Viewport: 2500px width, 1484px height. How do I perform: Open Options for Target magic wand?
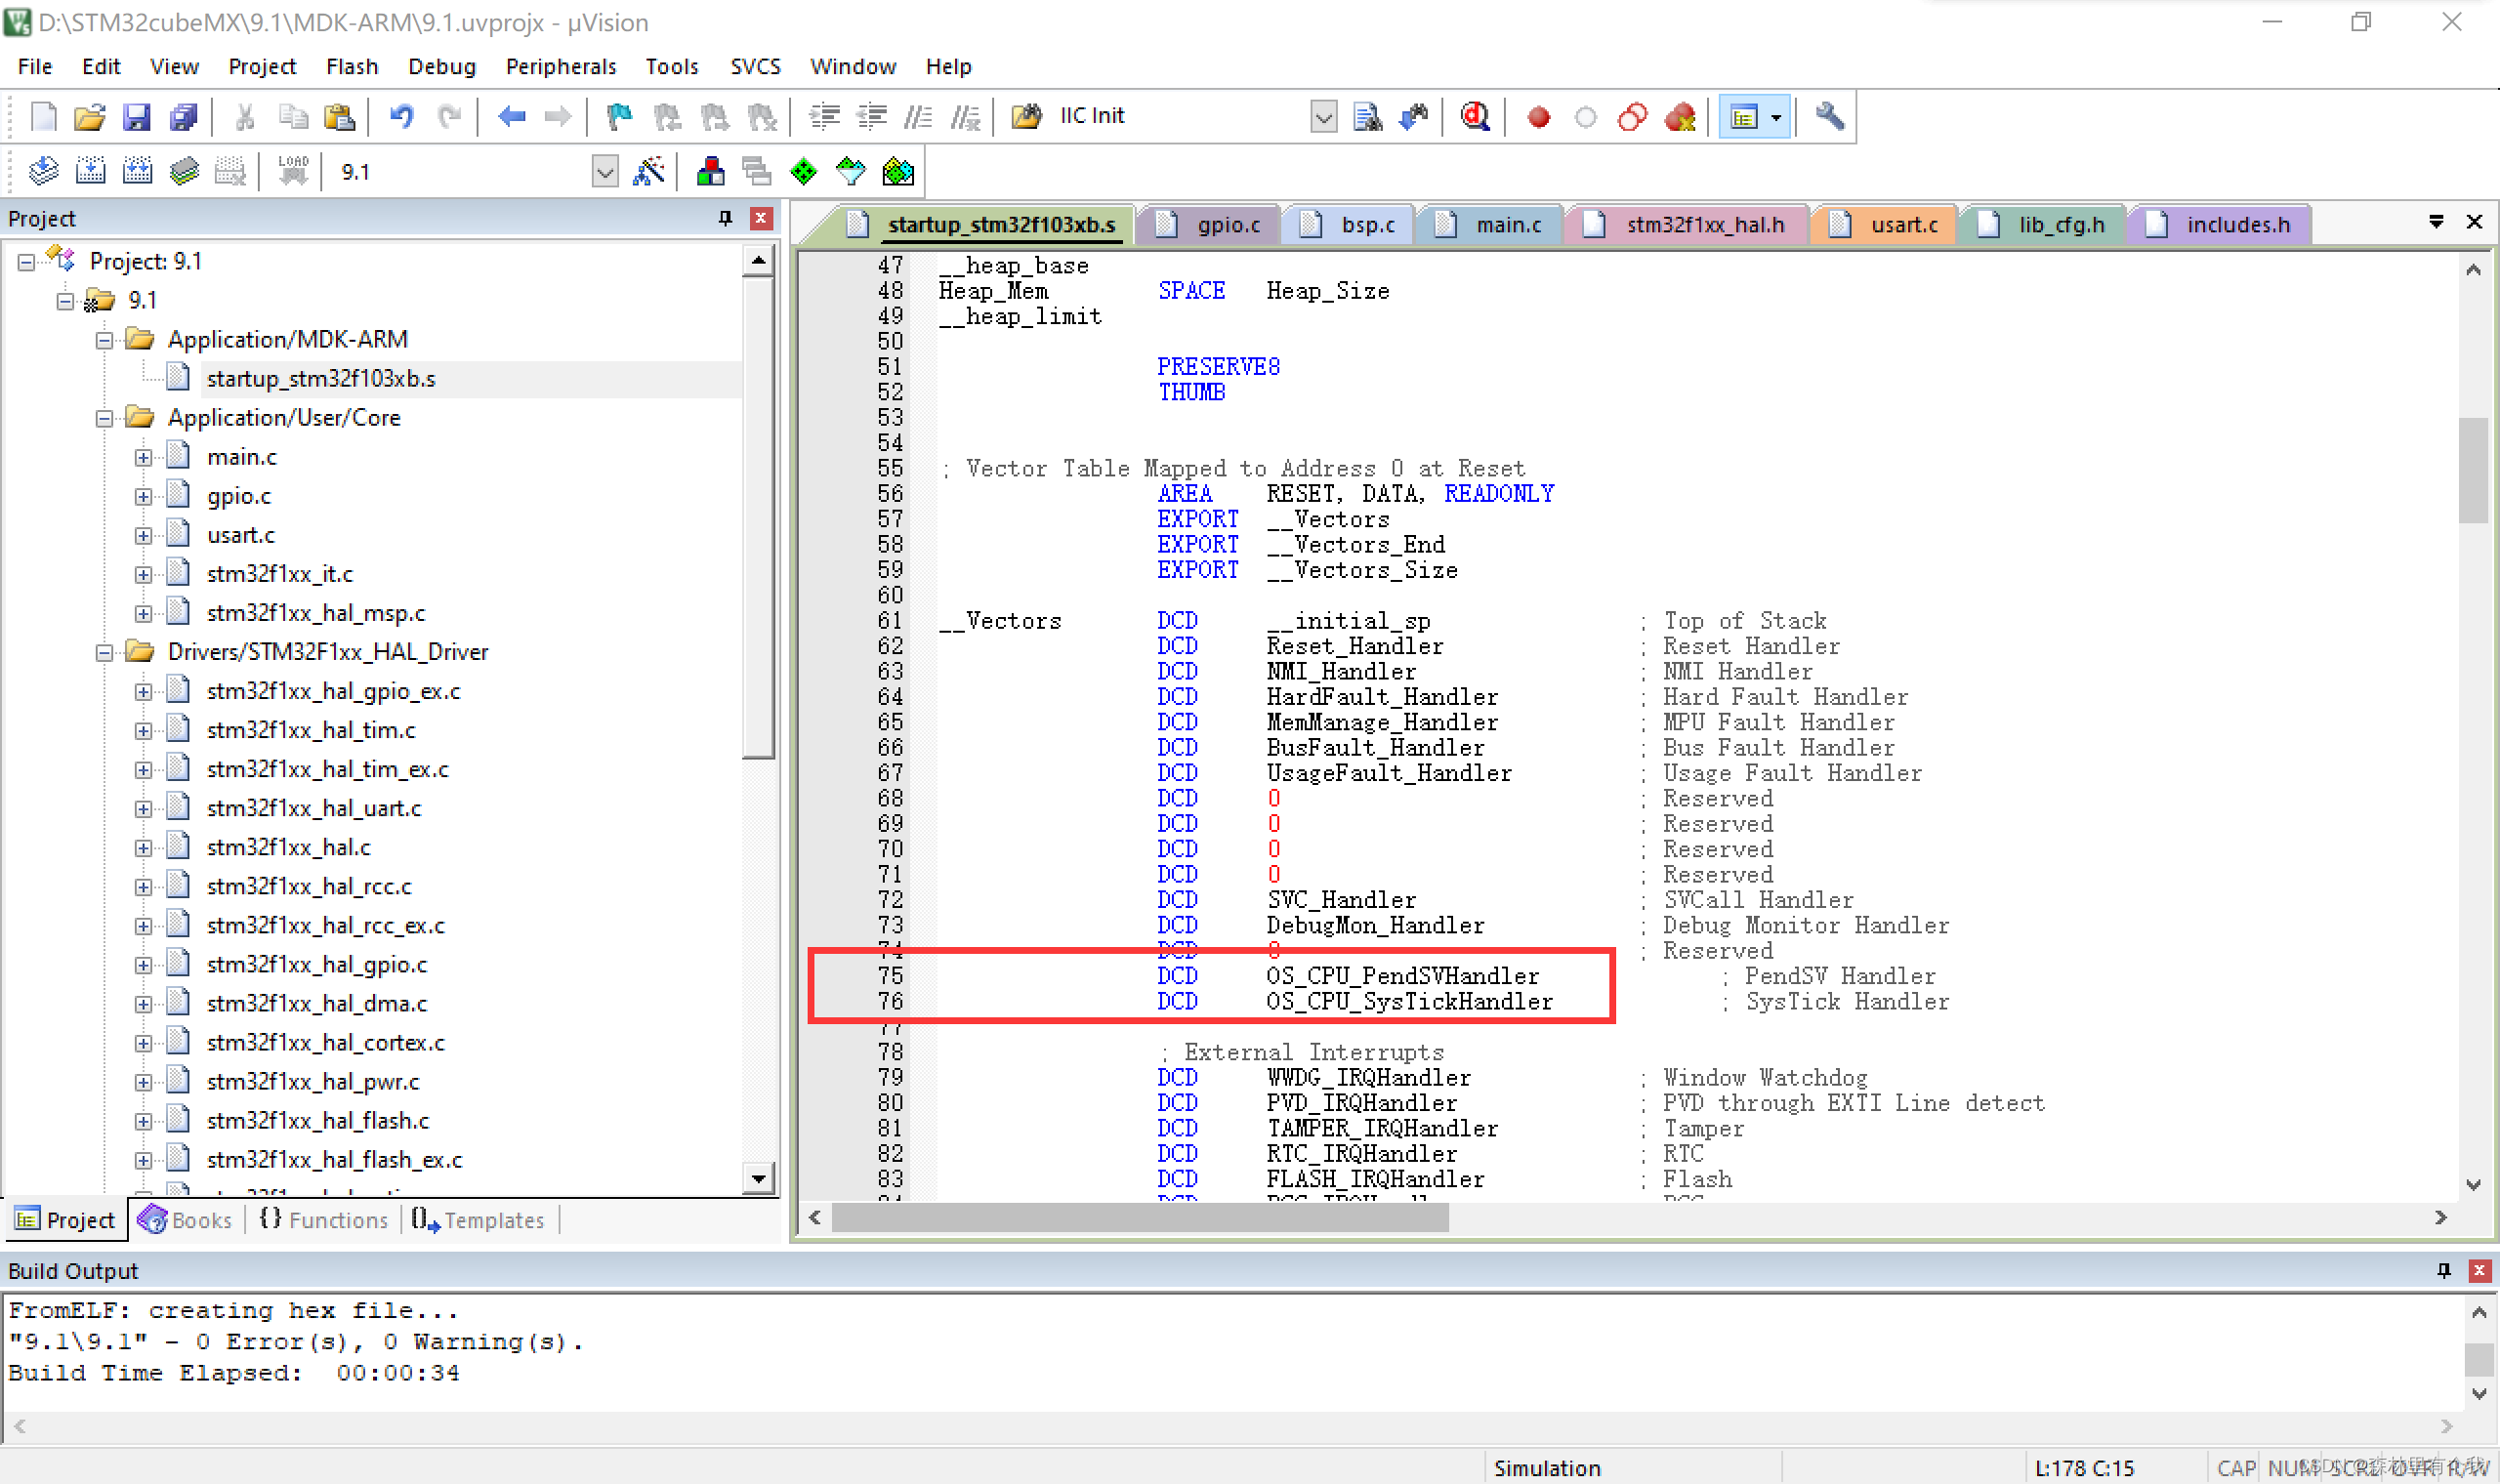649,172
